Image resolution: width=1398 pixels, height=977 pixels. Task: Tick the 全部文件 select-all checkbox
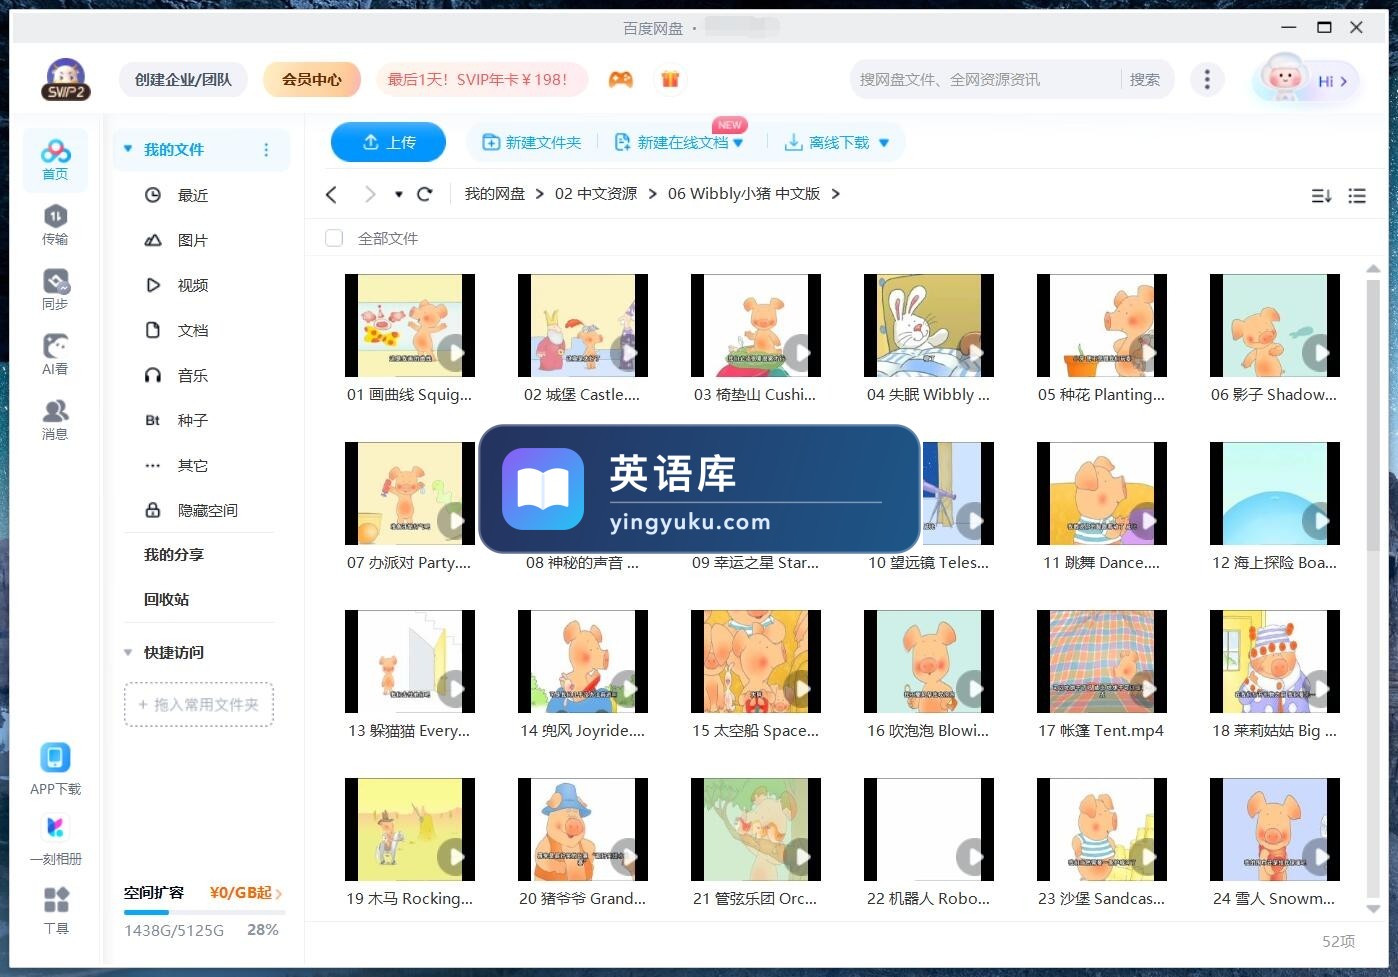pos(334,238)
